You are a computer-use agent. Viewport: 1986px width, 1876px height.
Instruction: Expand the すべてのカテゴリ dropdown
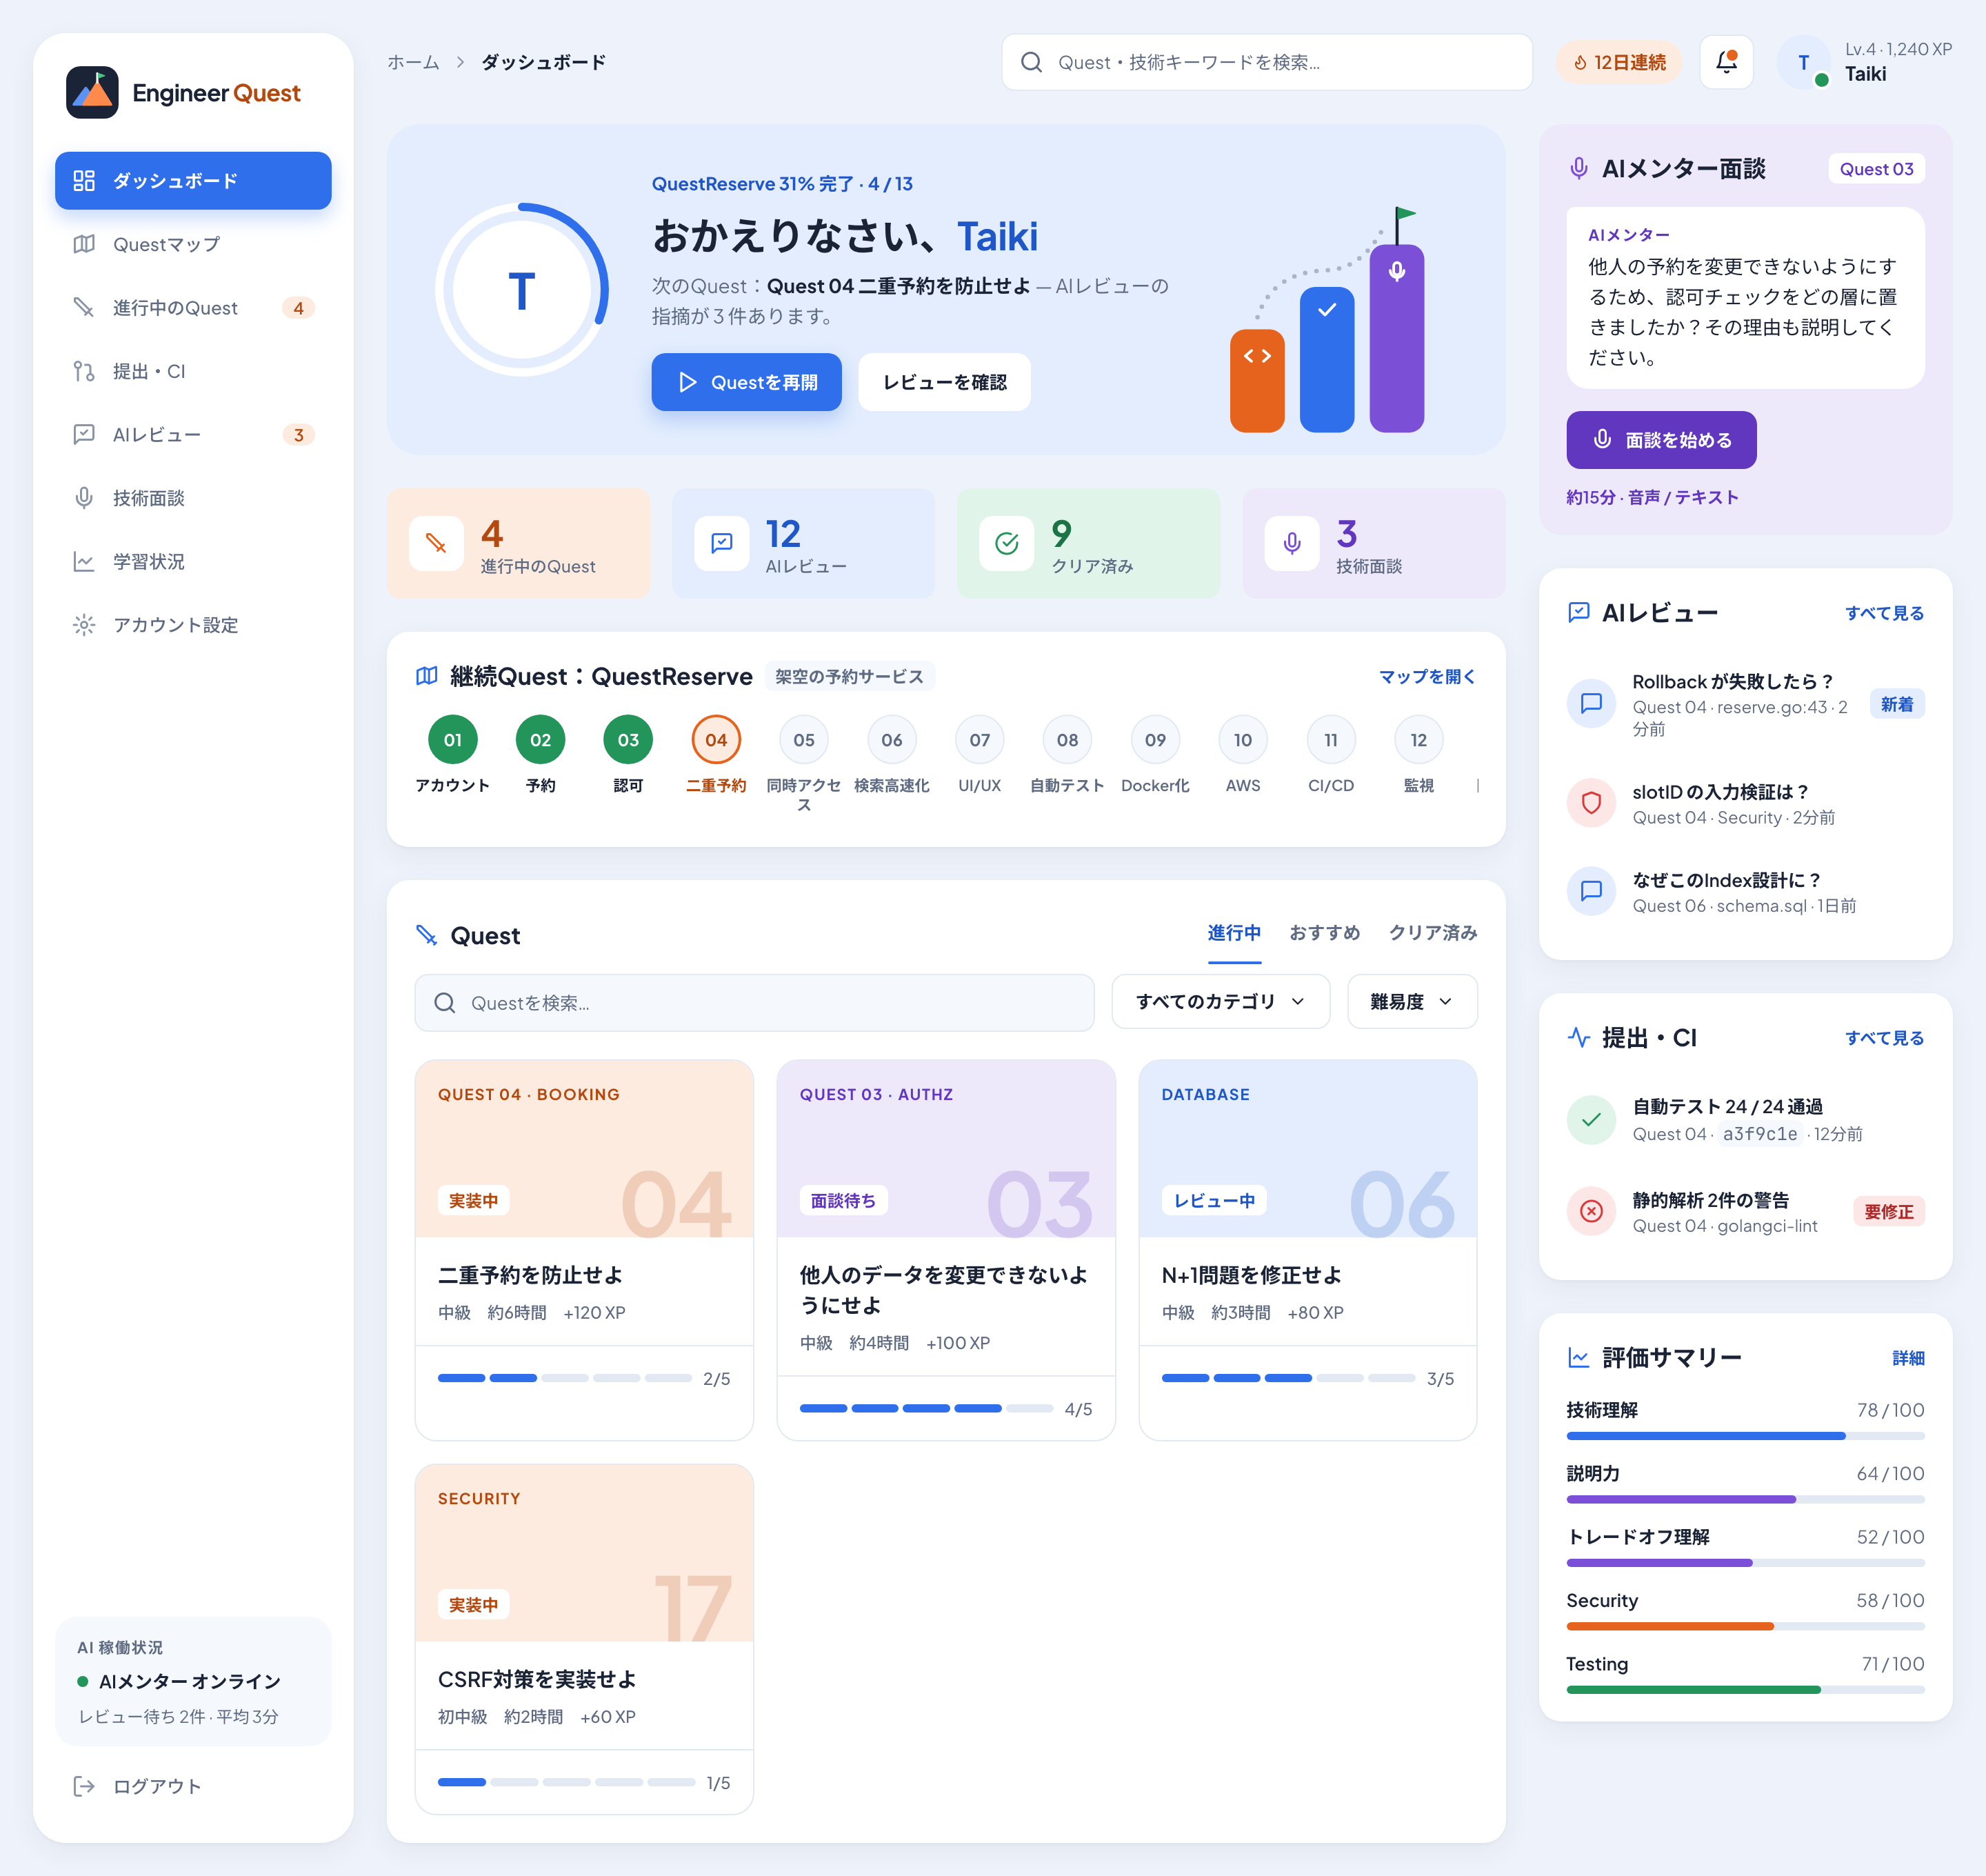click(x=1220, y=1002)
